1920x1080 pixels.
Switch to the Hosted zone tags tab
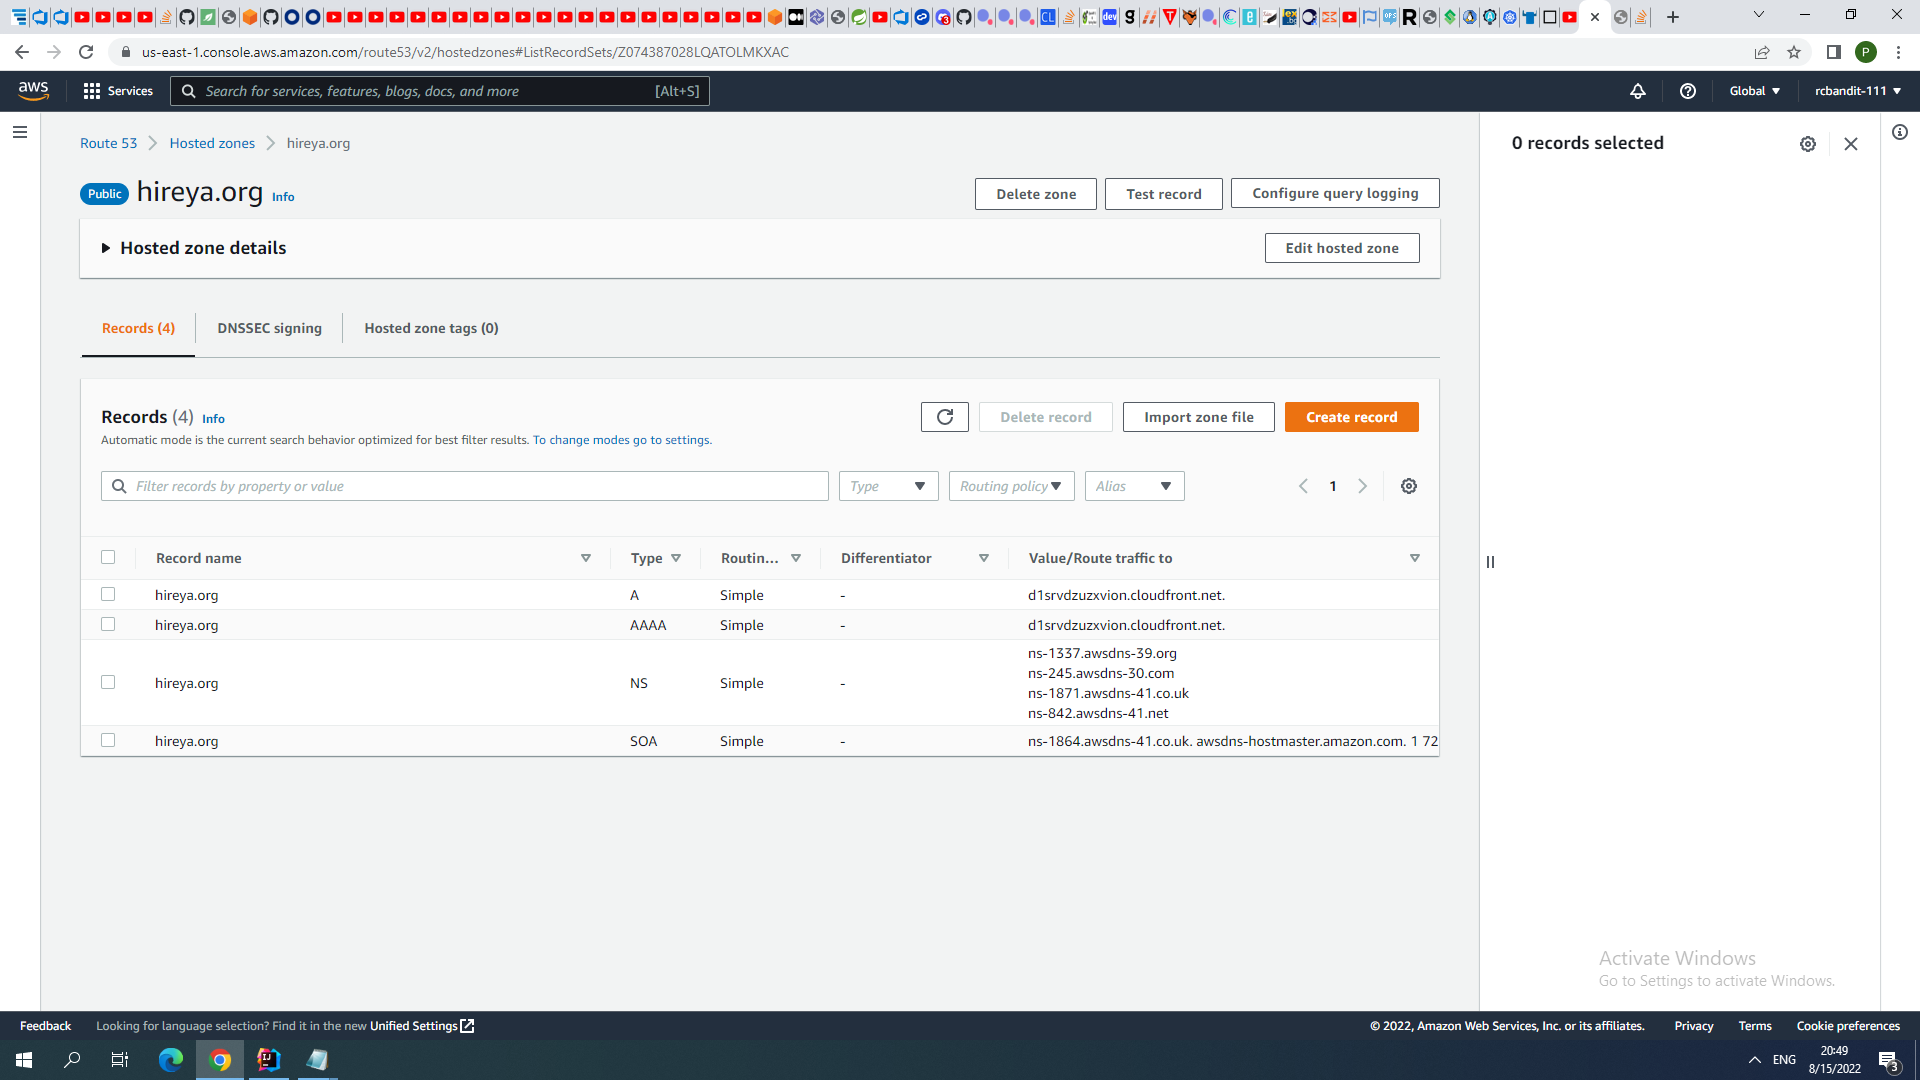pyautogui.click(x=431, y=328)
